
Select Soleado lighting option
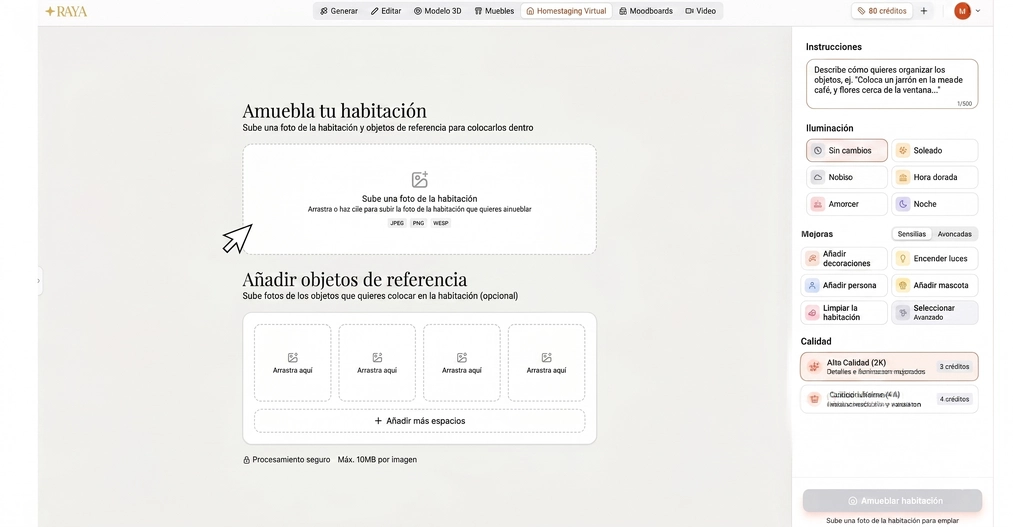935,150
